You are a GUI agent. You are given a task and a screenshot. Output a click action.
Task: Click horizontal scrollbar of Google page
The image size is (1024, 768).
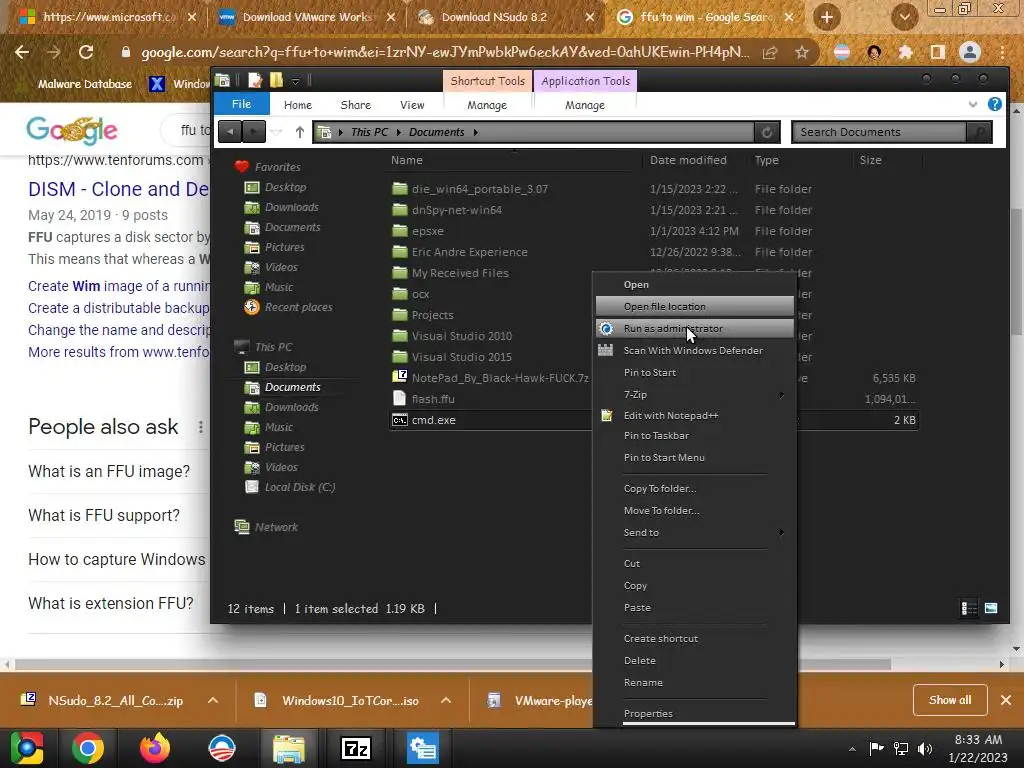point(453,664)
